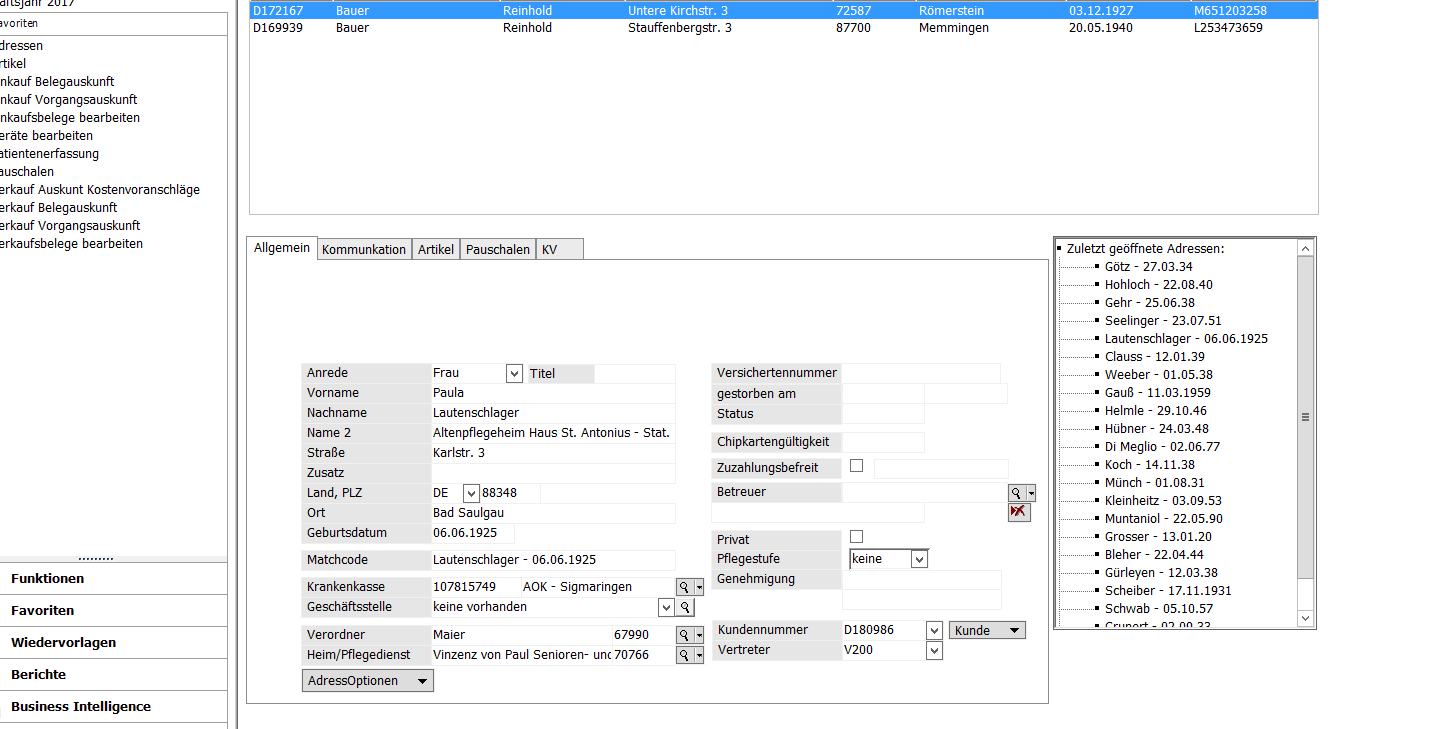
Task: Open the Heim/Pflegedienst lookup magnifier
Action: click(685, 655)
